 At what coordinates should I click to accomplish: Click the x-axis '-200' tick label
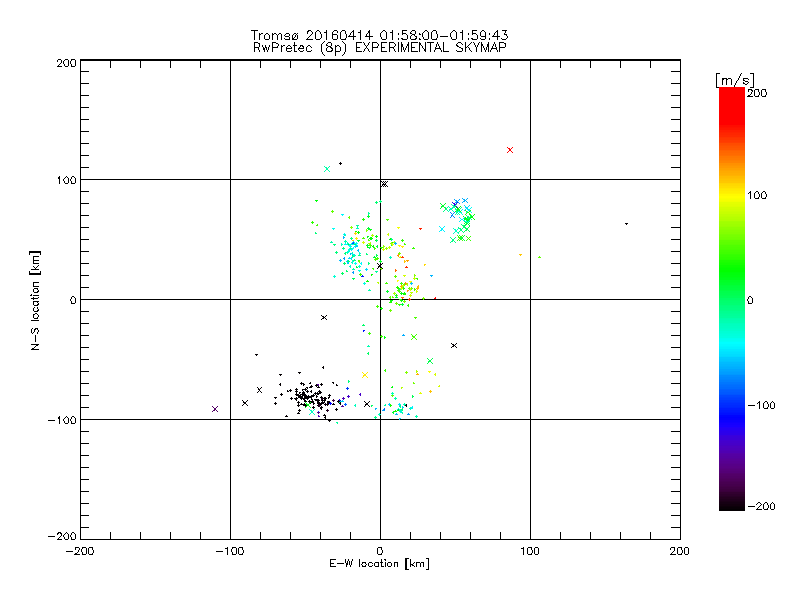(x=80, y=551)
